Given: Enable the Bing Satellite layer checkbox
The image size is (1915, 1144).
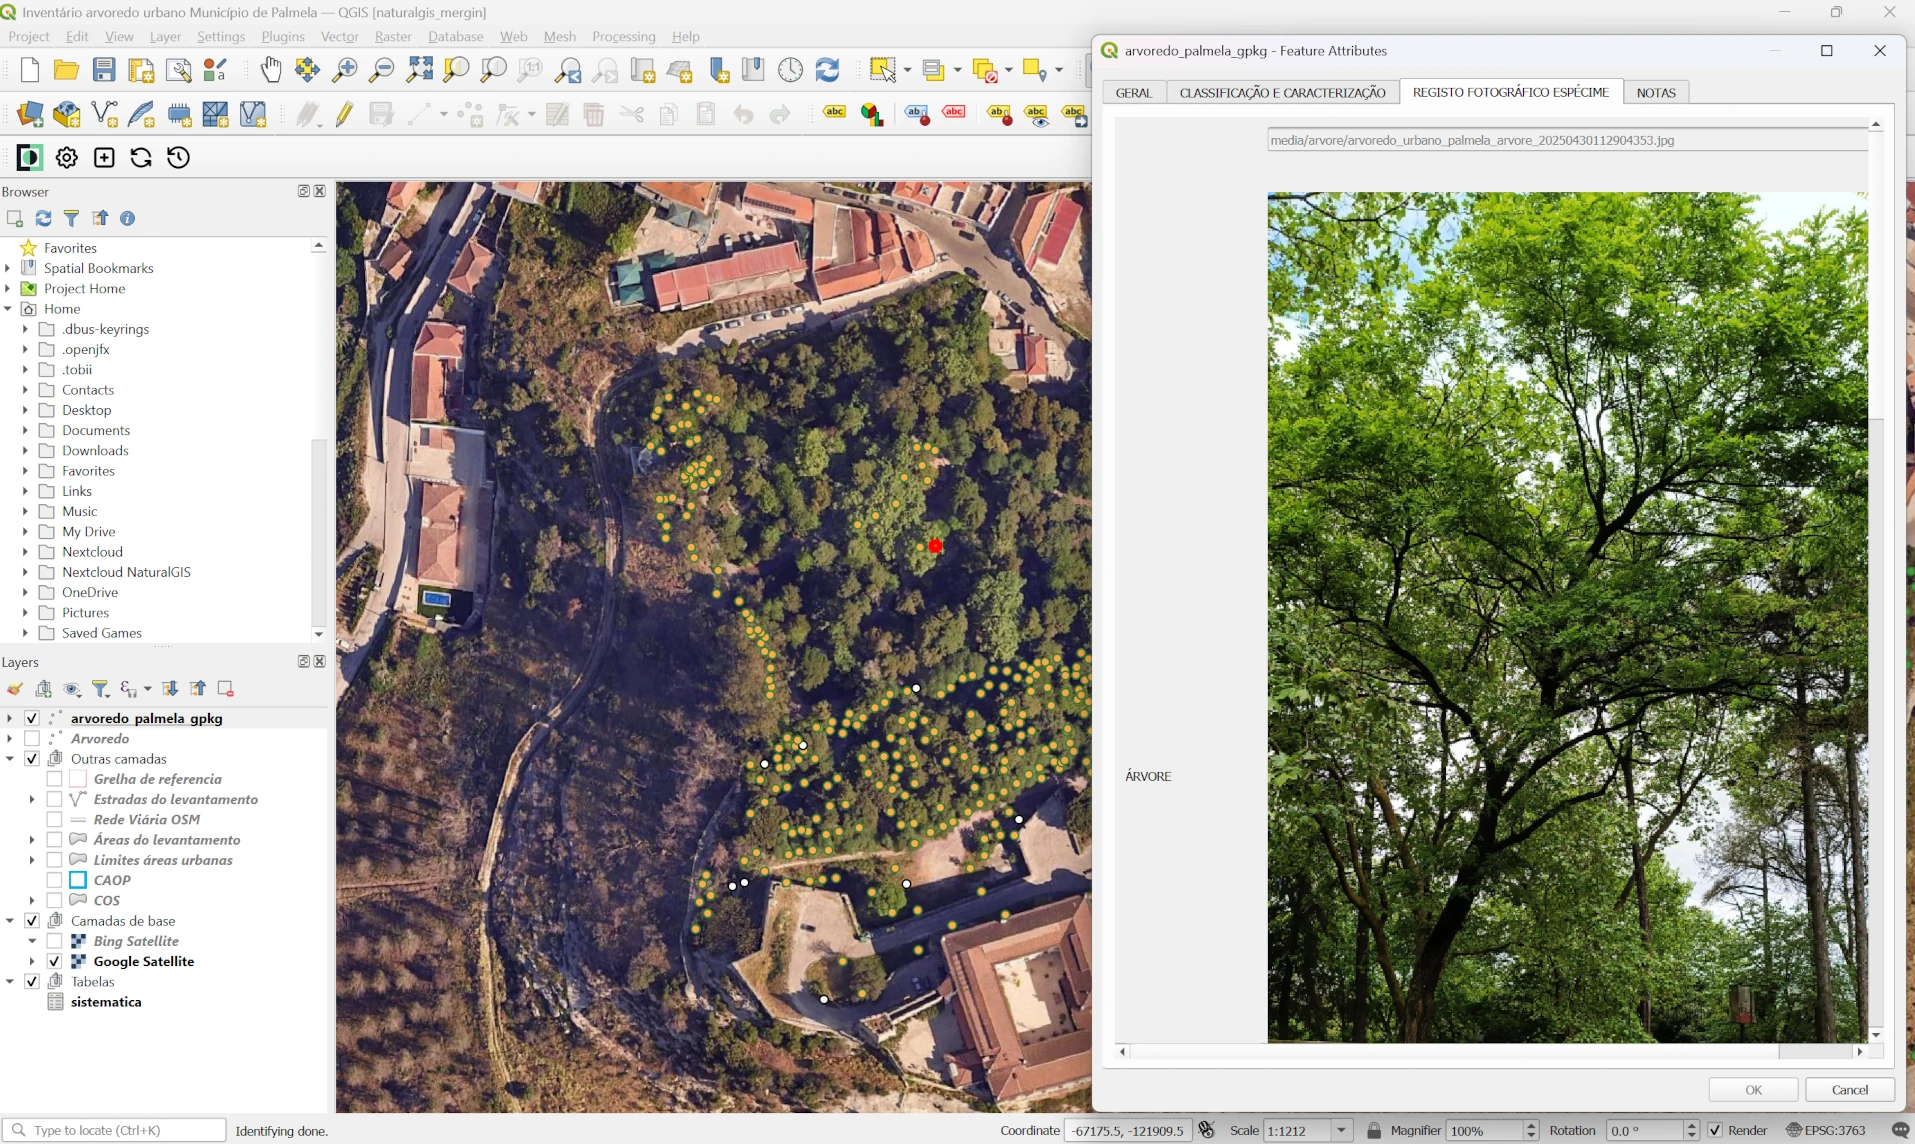Looking at the screenshot, I should (55, 941).
